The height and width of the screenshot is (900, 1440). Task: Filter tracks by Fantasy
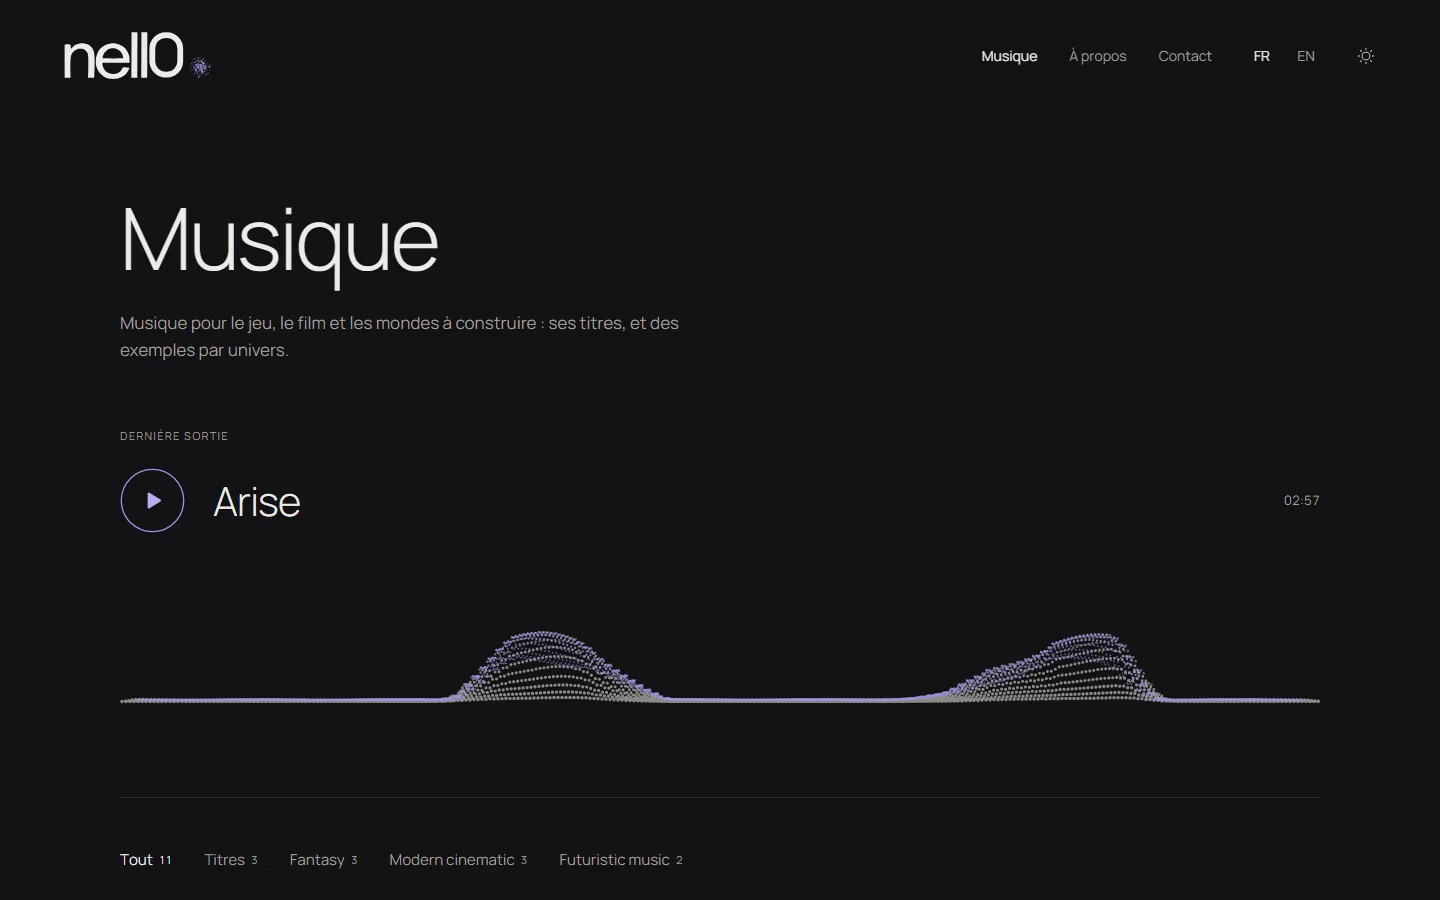(323, 860)
